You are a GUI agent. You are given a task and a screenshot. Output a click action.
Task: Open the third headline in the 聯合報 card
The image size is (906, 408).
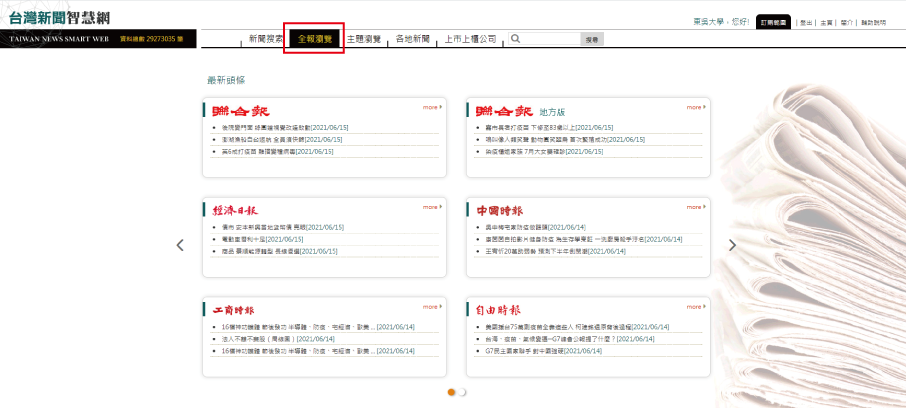pos(277,151)
